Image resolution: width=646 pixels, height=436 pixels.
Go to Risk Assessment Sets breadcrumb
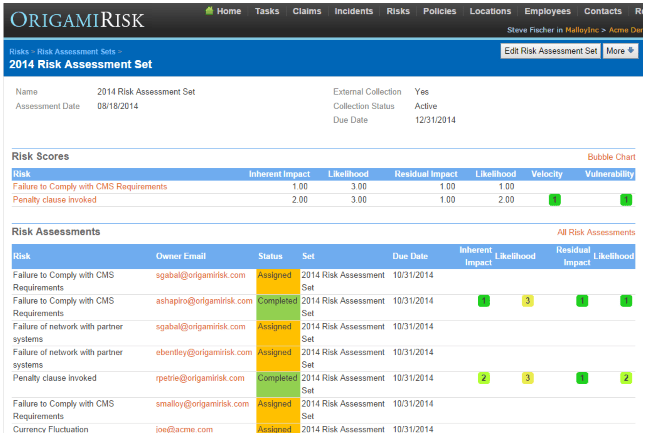coord(76,52)
